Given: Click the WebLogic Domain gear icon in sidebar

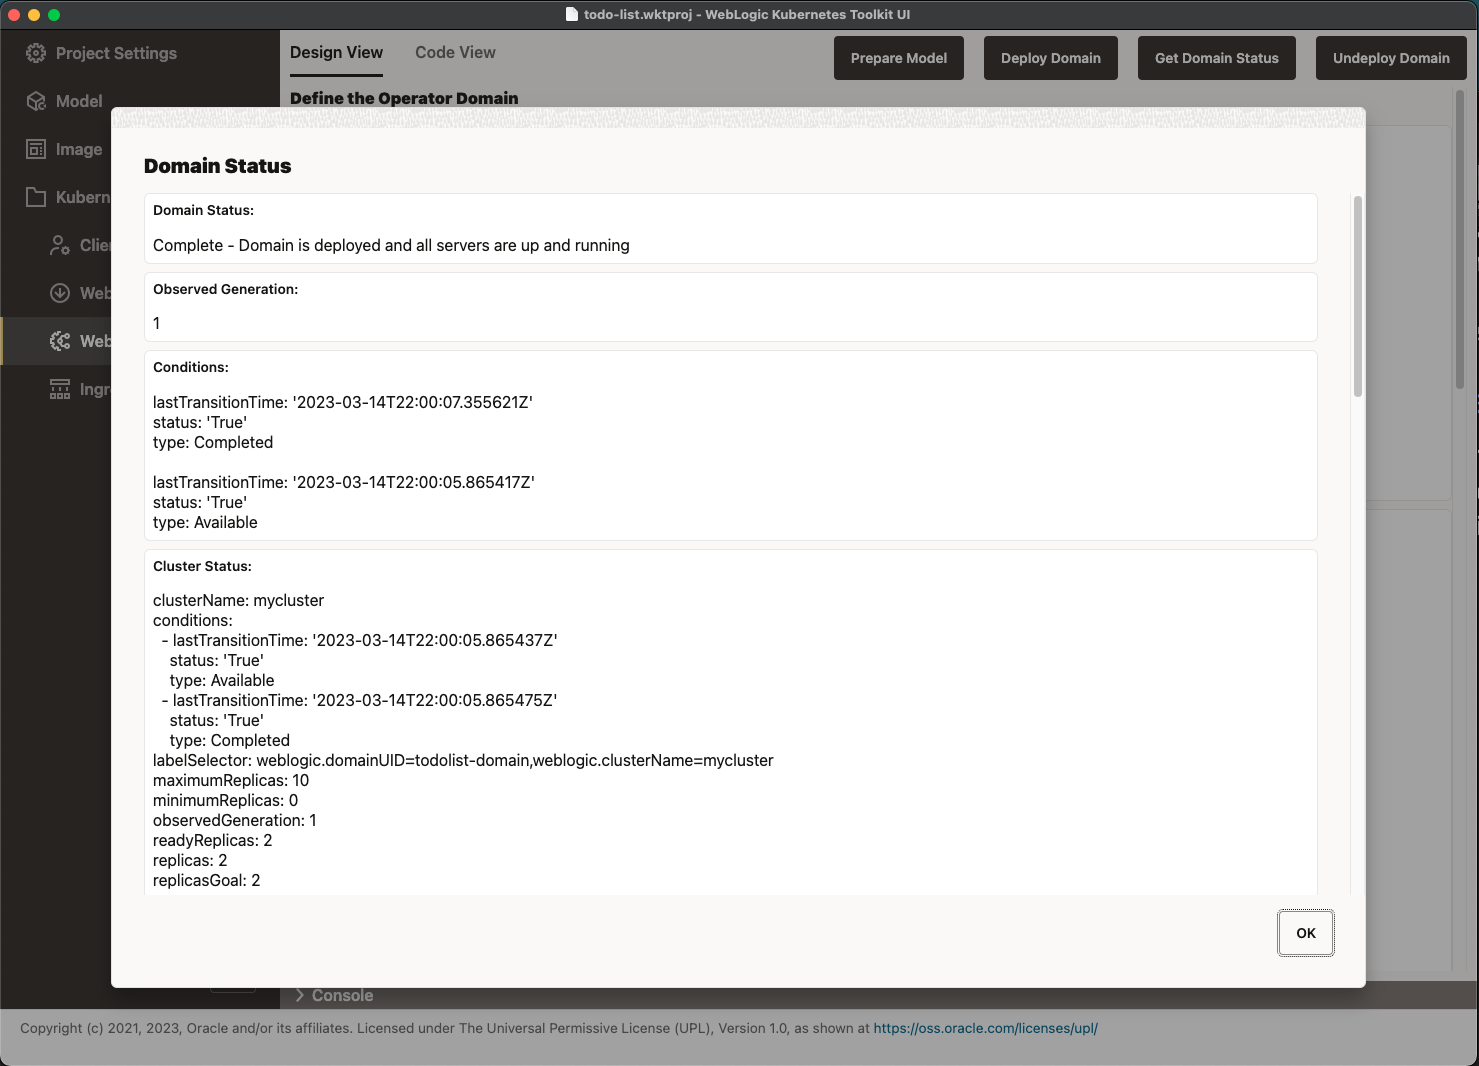Looking at the screenshot, I should click(x=60, y=341).
